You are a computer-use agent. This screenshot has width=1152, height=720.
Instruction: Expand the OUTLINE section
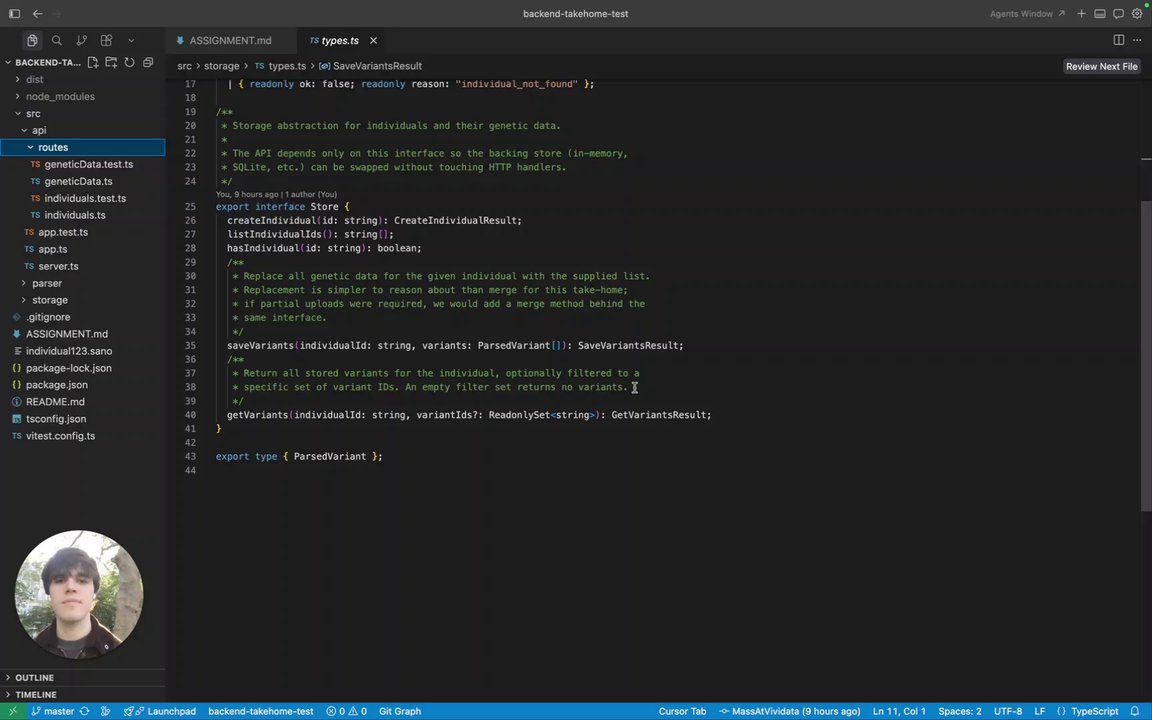pos(34,677)
